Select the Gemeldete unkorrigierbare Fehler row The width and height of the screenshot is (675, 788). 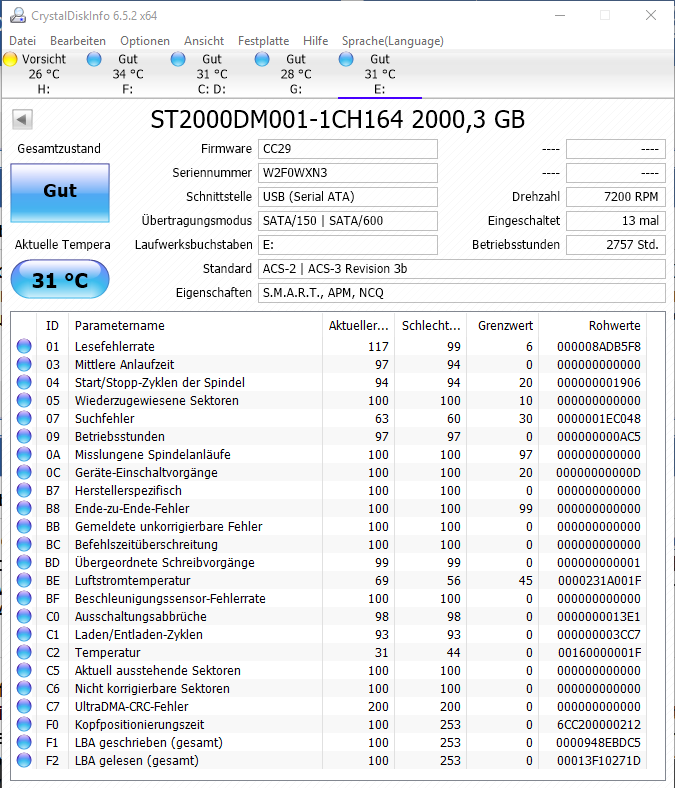329,526
